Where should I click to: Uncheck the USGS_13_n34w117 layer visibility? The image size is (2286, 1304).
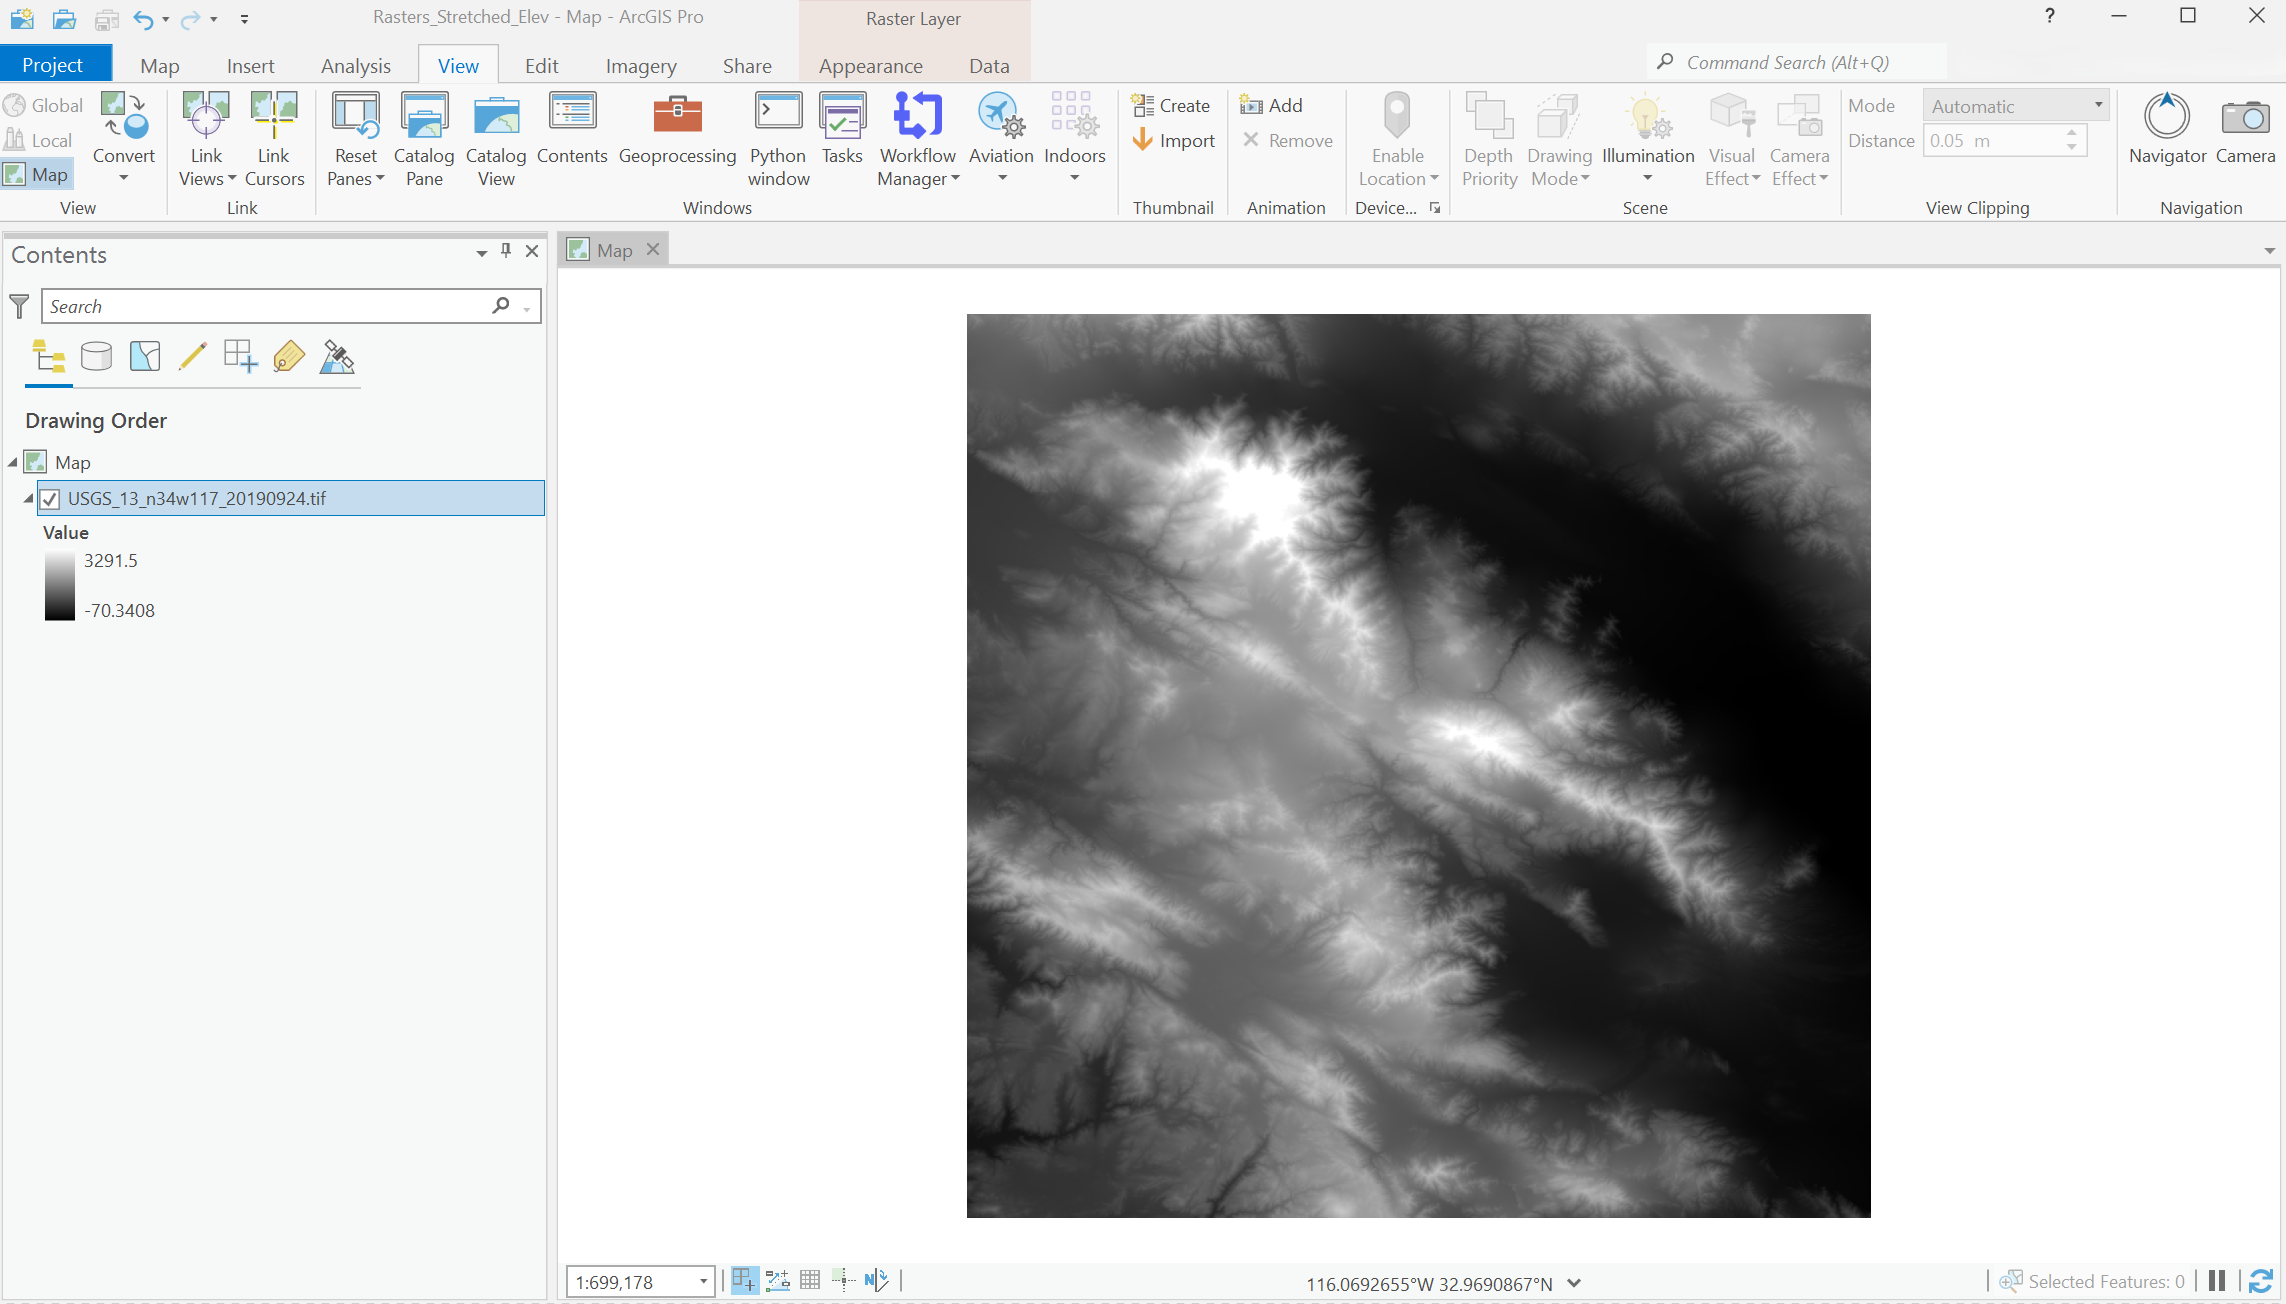(50, 498)
